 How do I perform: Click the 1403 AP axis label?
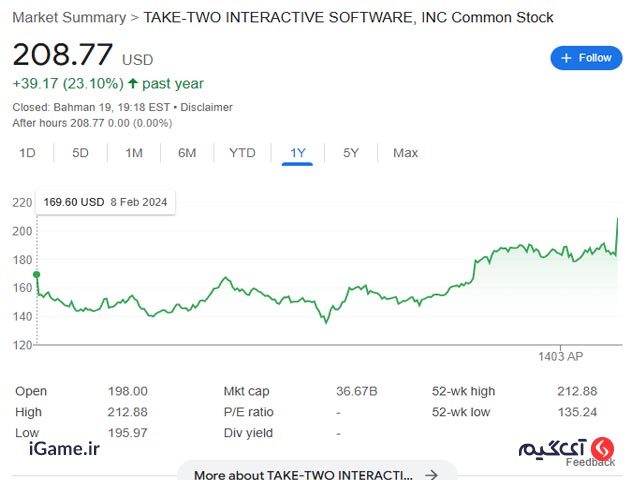pos(560,357)
